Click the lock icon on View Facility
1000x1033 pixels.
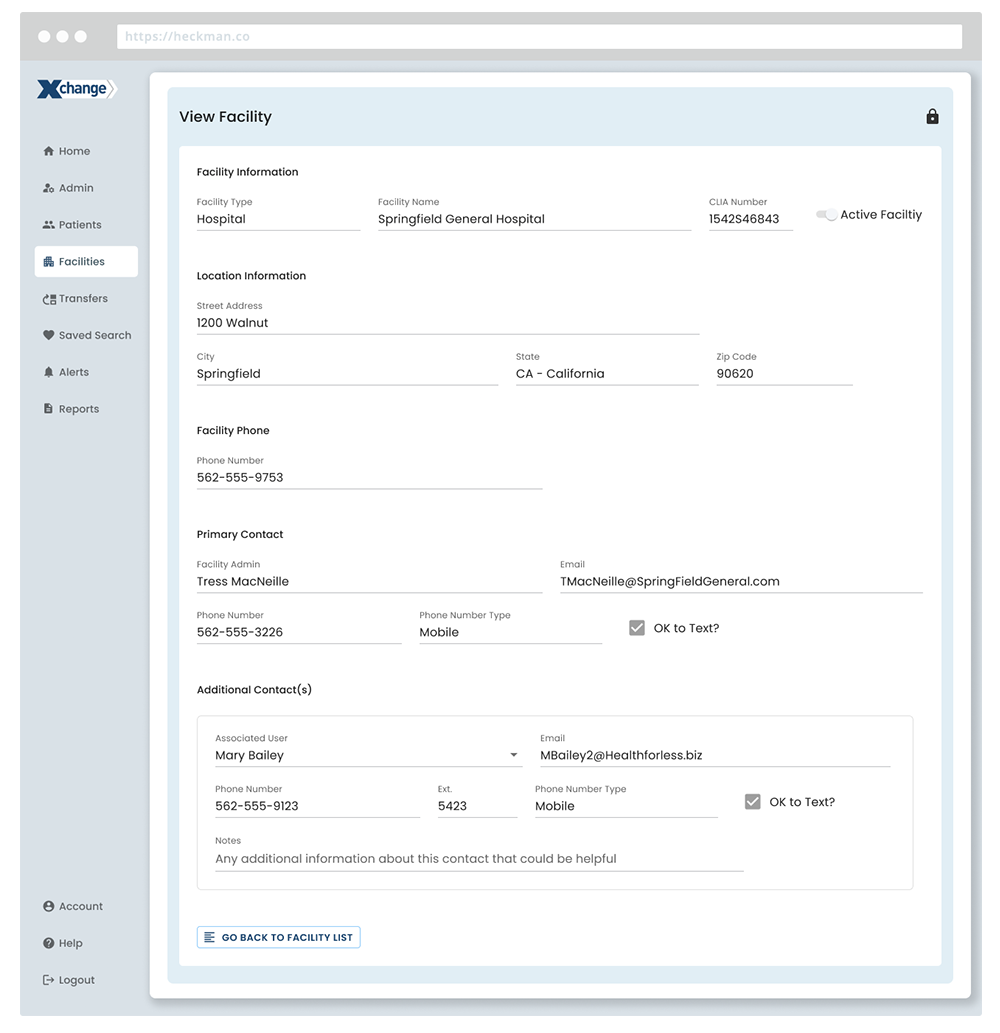(x=932, y=117)
